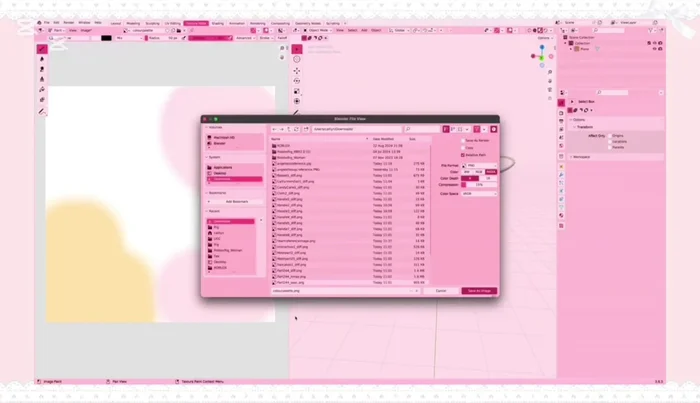Image resolution: width=700 pixels, height=403 pixels.
Task: Select the Move tool in 3D viewport
Action: tap(297, 71)
